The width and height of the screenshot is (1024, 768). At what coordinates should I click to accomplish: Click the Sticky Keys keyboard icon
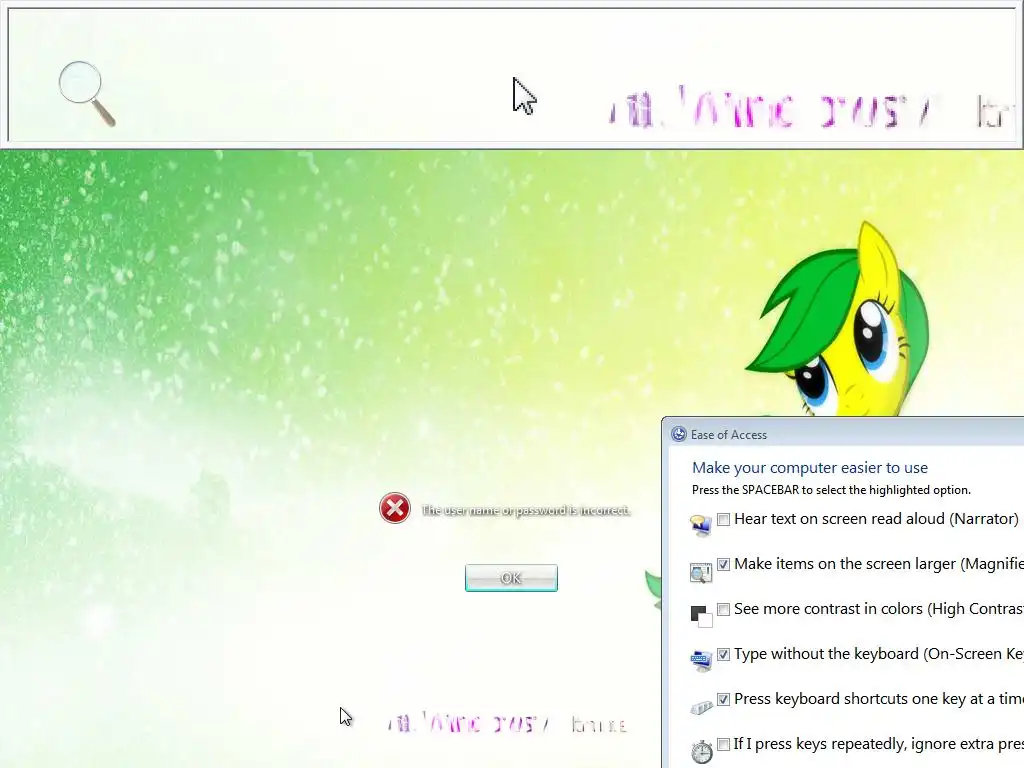(x=701, y=707)
